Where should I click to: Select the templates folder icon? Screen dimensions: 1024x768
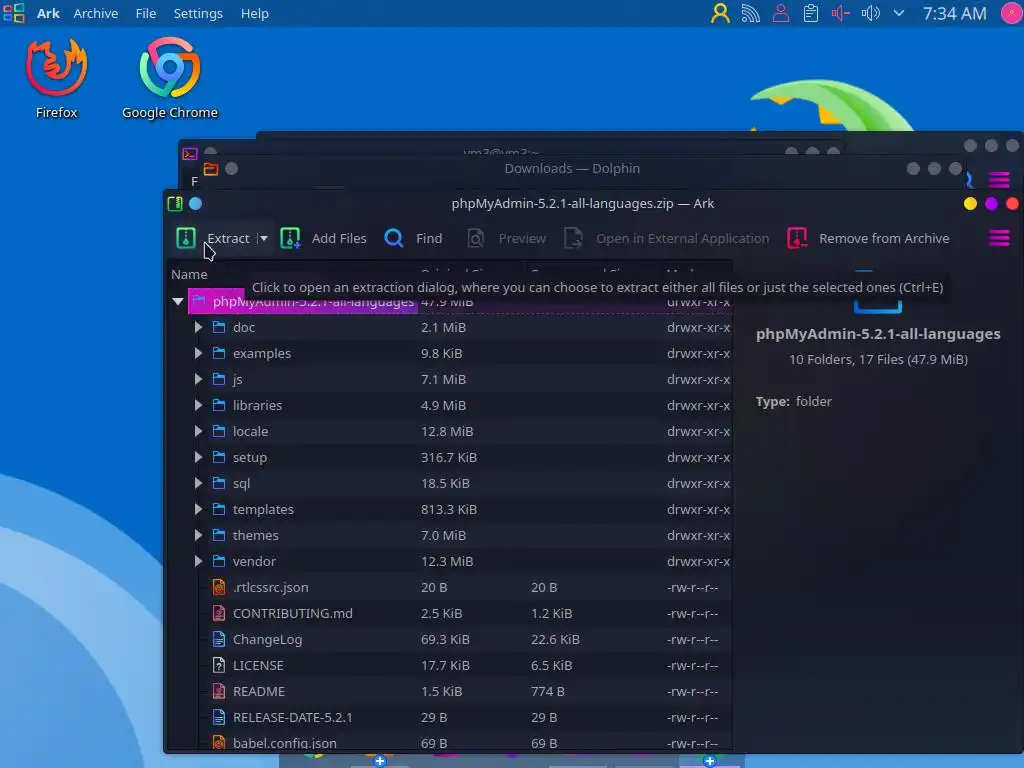pyautogui.click(x=219, y=509)
